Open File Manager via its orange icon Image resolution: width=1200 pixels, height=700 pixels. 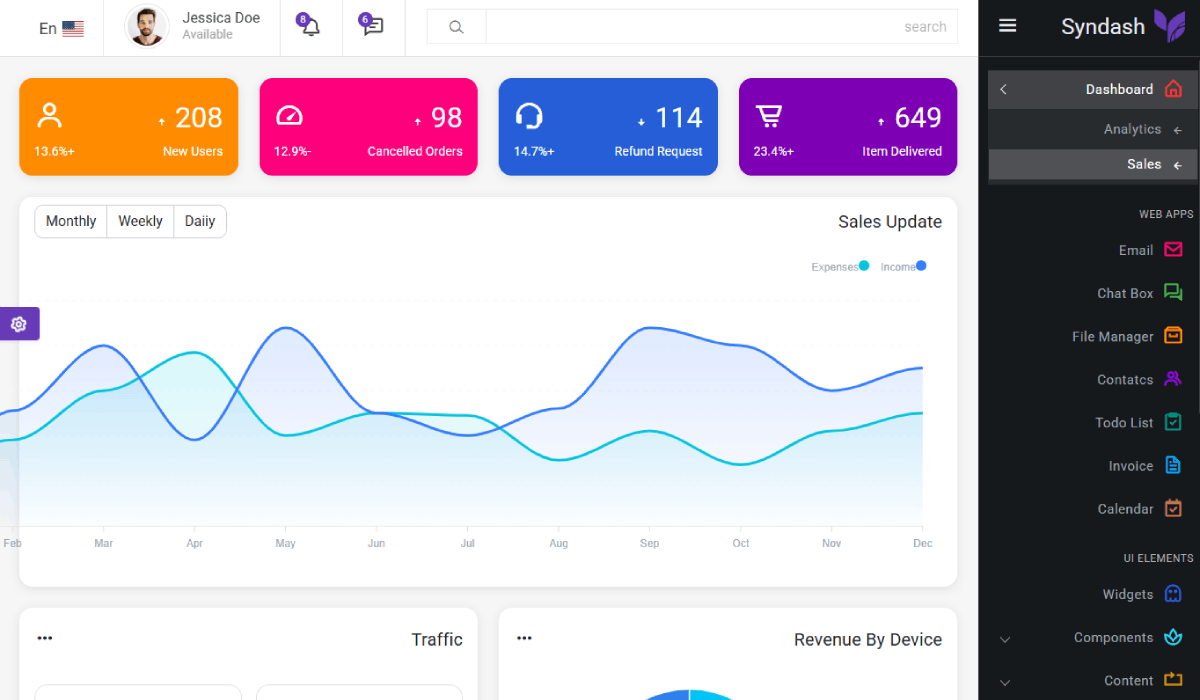point(1174,336)
